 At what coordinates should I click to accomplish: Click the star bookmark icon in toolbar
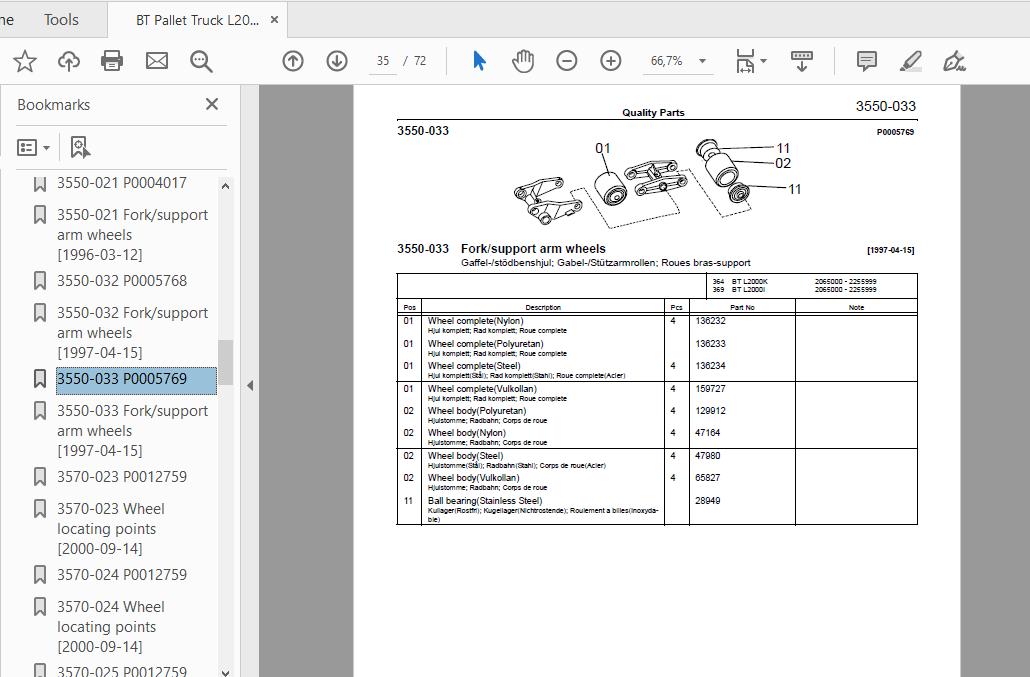(25, 61)
